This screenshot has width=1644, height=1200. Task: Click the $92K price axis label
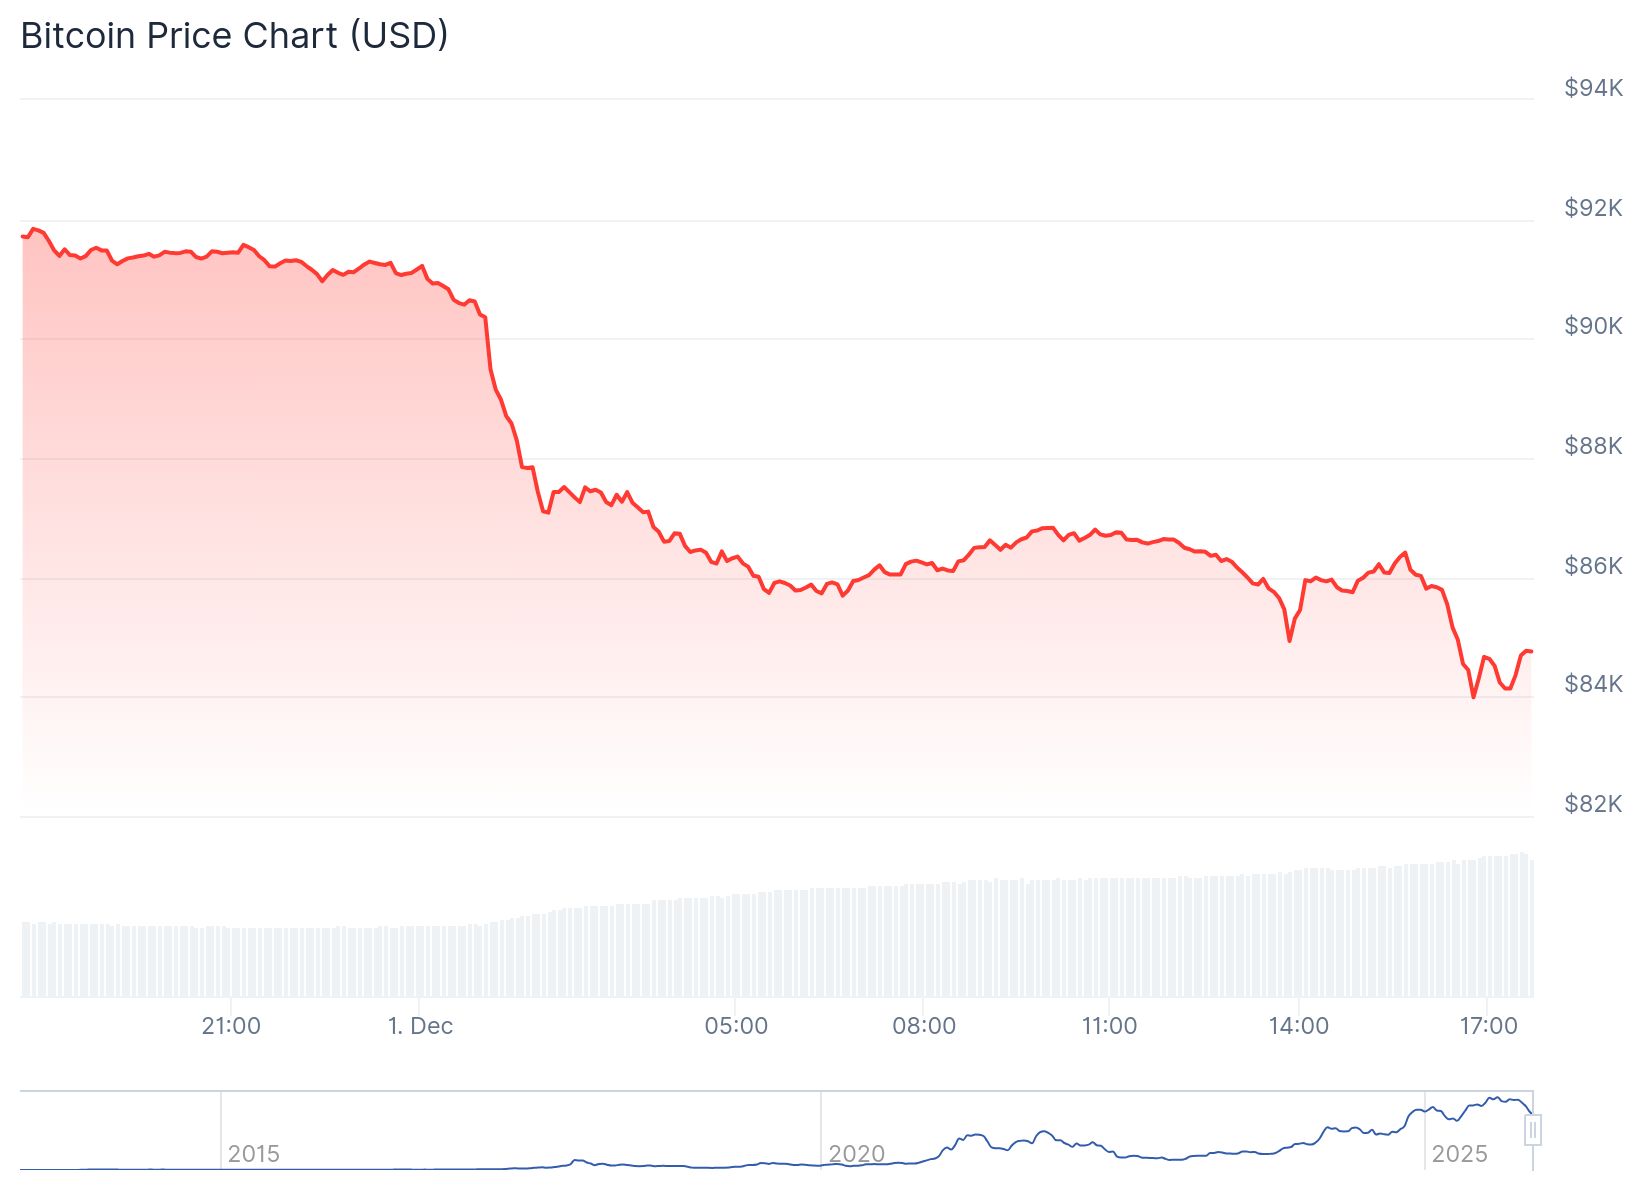(x=1593, y=208)
